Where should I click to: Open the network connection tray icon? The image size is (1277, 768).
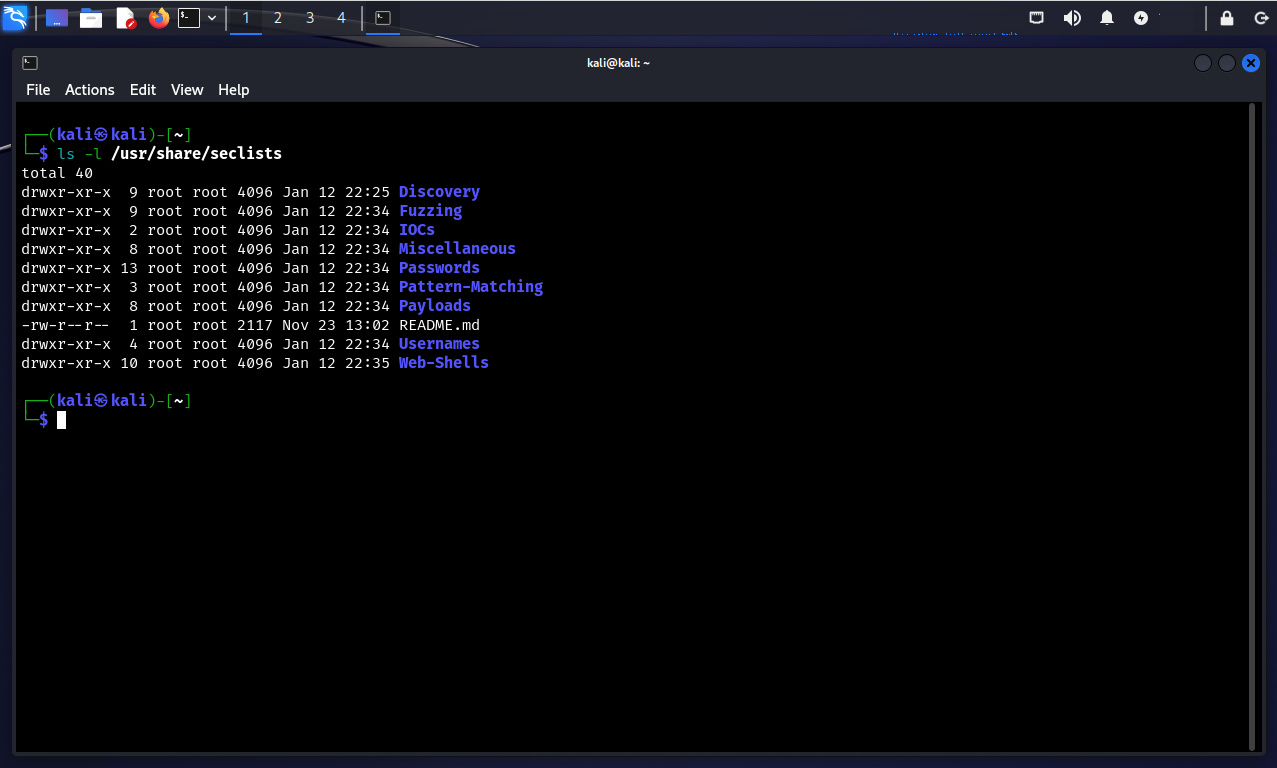pos(1037,18)
